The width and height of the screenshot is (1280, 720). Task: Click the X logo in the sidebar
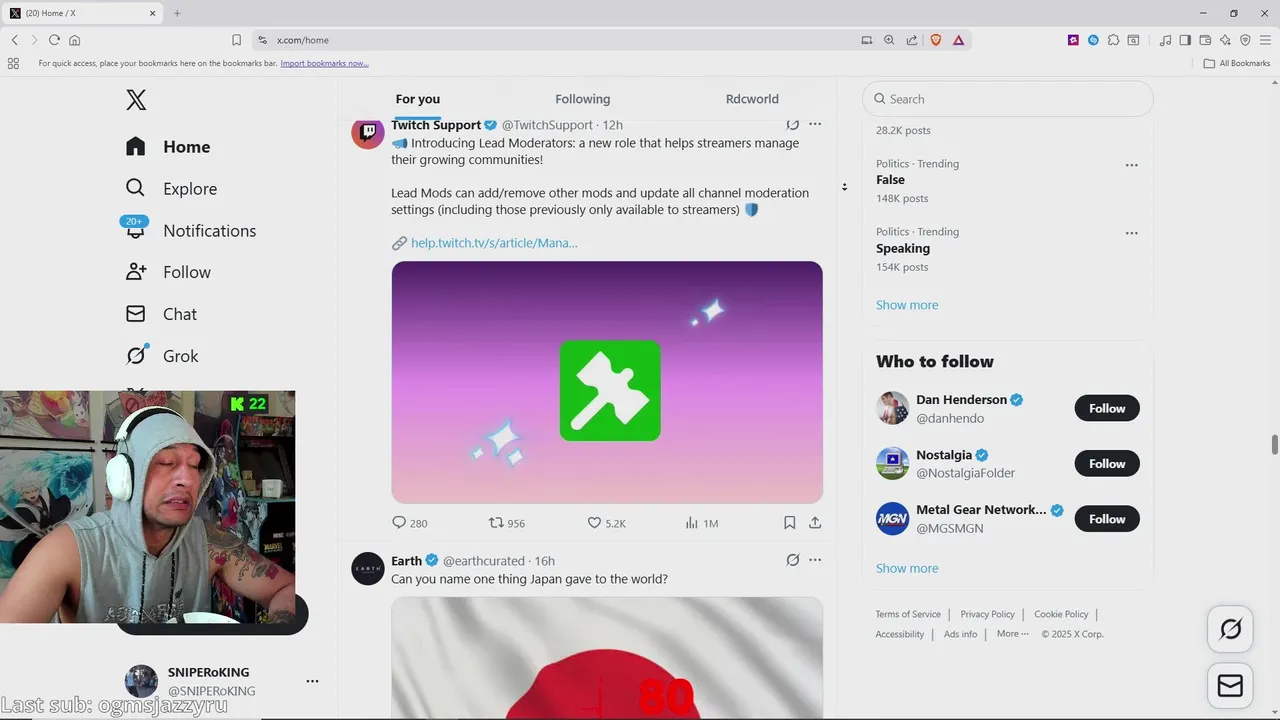tap(136, 99)
